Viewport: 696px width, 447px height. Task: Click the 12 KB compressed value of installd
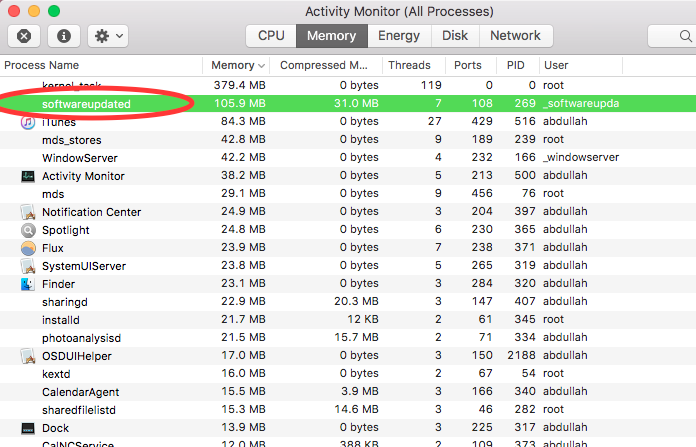(x=363, y=320)
